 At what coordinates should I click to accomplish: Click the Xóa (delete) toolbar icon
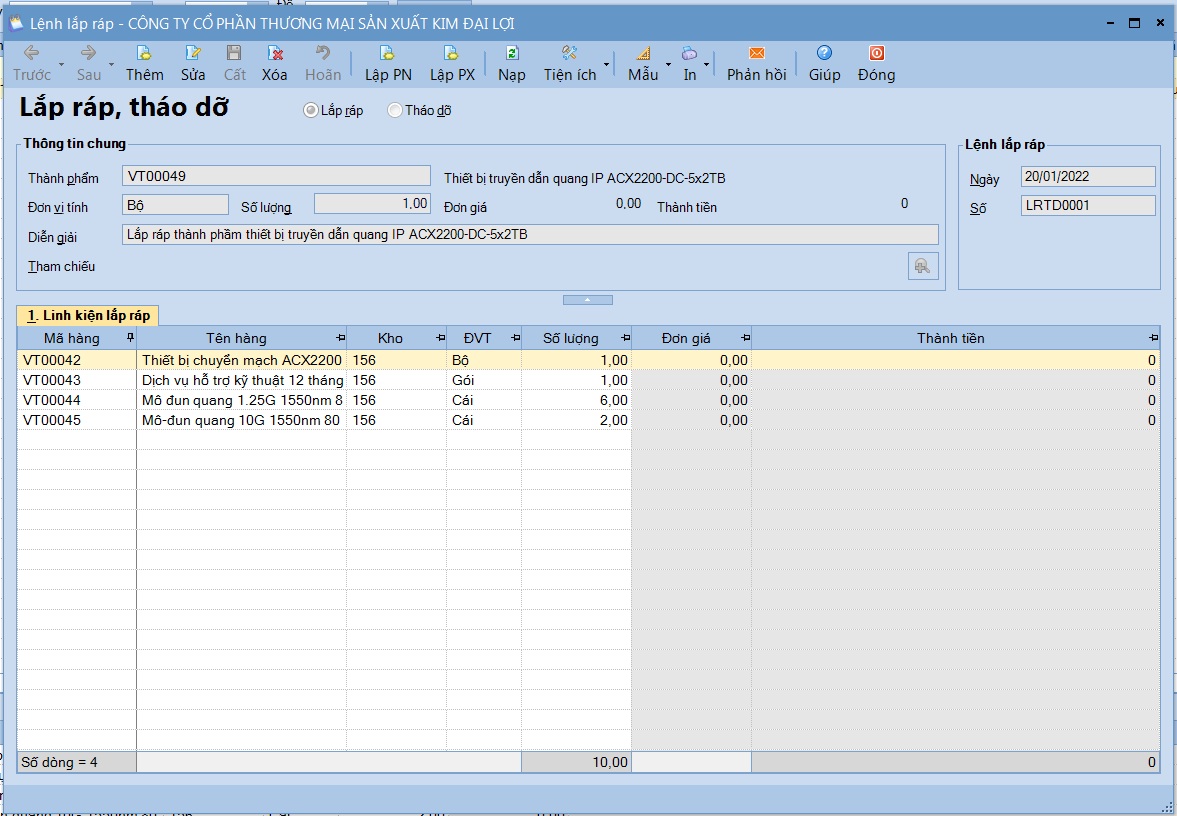[275, 53]
